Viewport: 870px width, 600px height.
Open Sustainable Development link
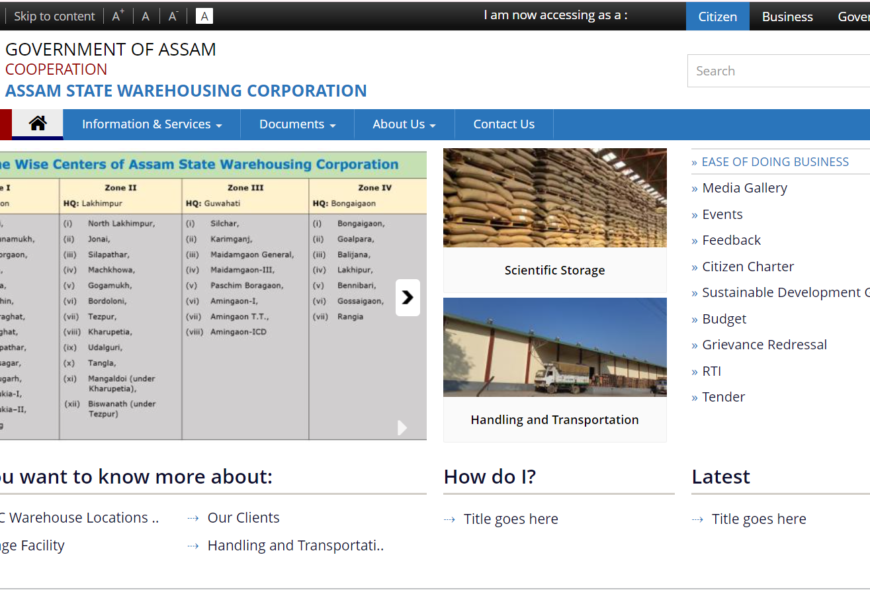point(785,293)
